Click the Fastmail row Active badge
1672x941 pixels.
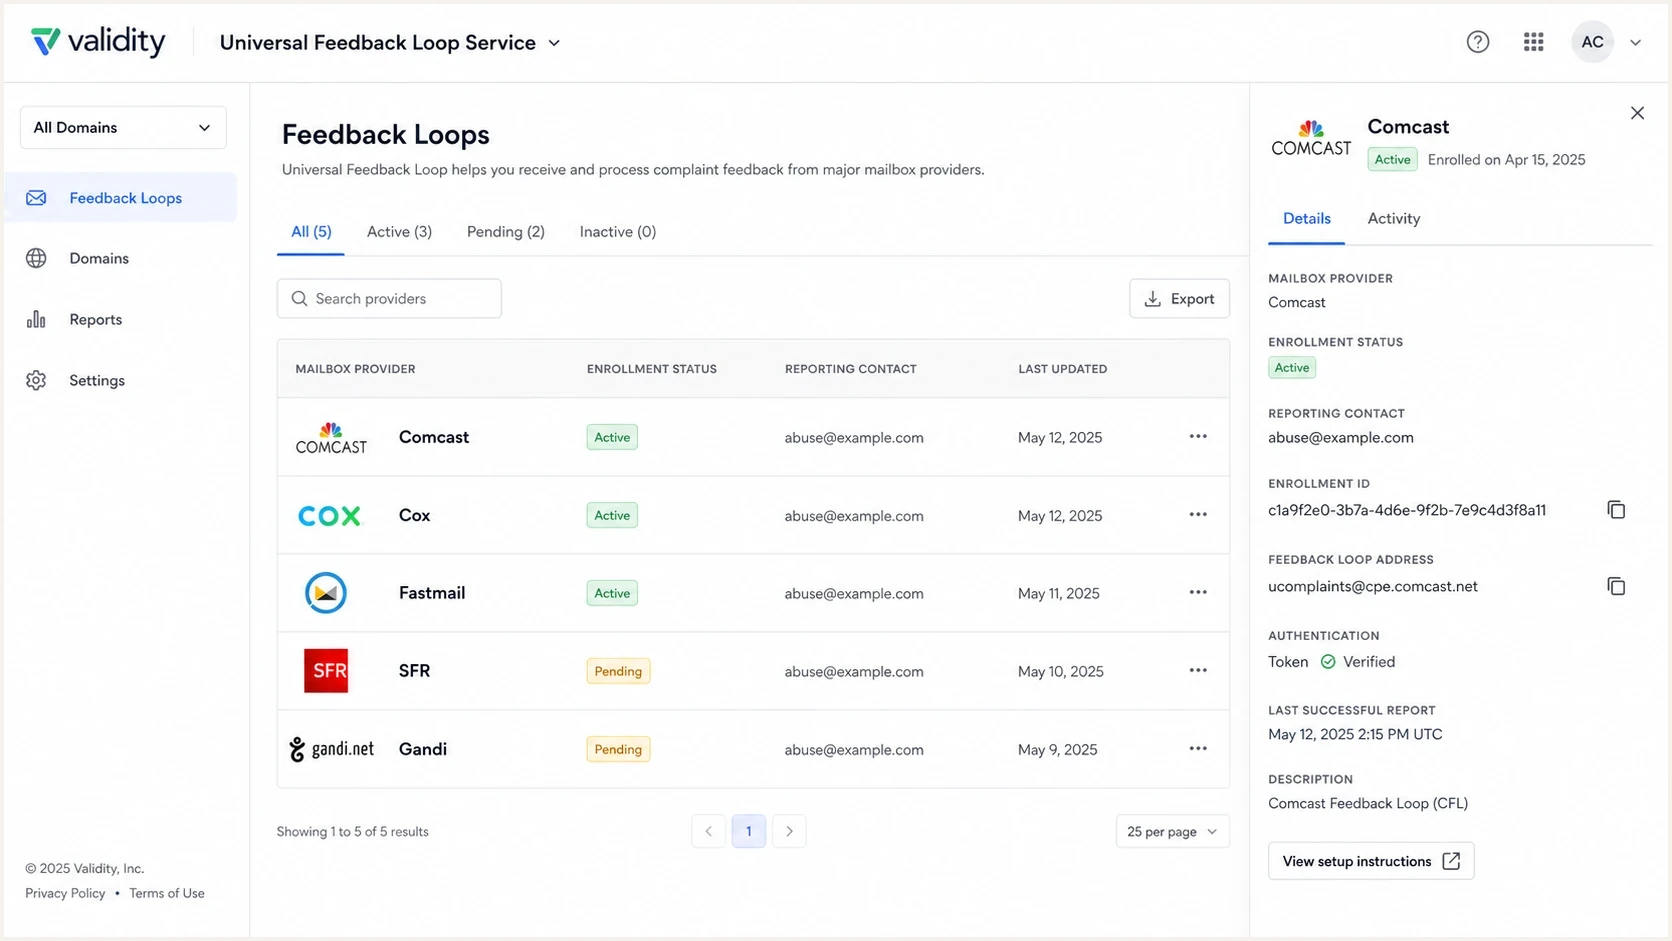612,593
